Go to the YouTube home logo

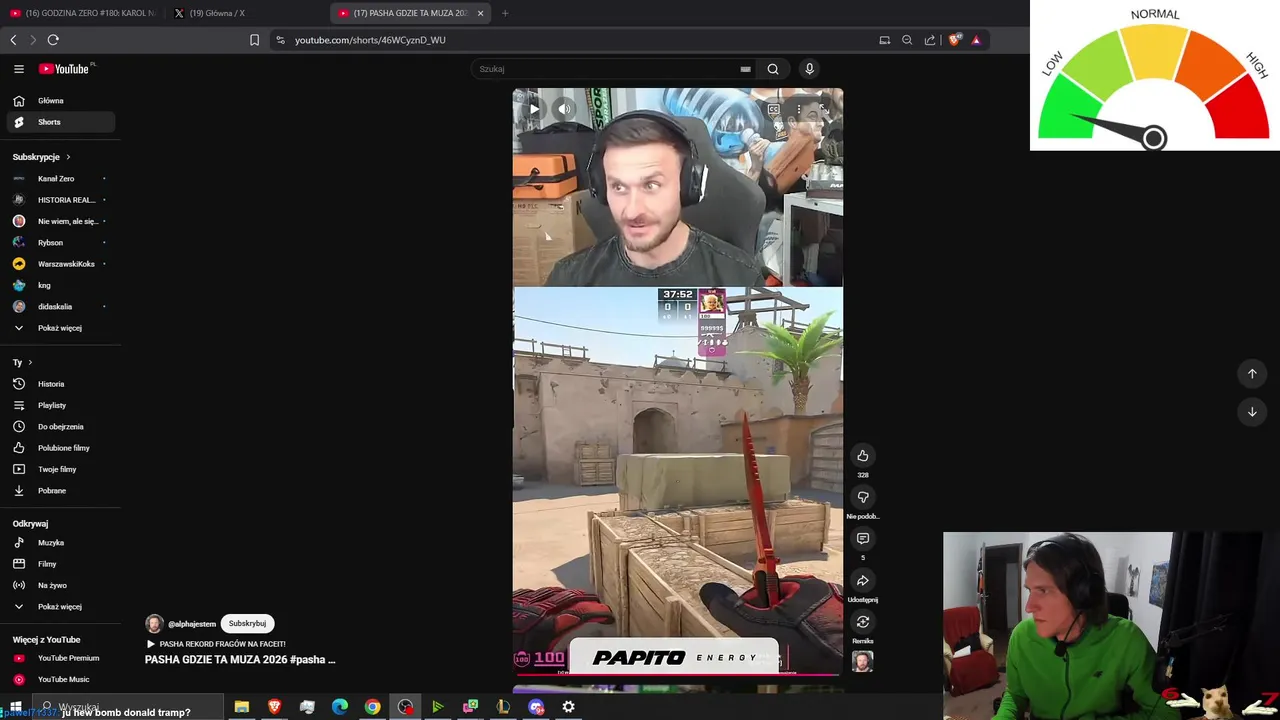(66, 69)
